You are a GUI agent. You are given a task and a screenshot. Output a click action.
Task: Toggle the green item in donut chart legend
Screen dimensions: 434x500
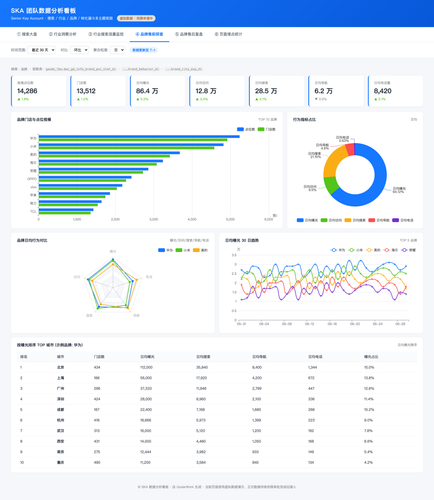pyautogui.click(x=331, y=220)
